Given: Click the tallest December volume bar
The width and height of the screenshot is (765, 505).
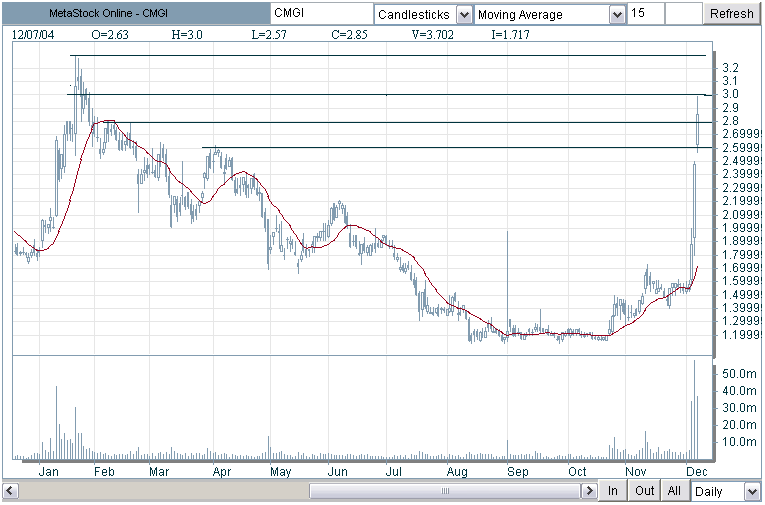Looking at the screenshot, I should point(694,410).
